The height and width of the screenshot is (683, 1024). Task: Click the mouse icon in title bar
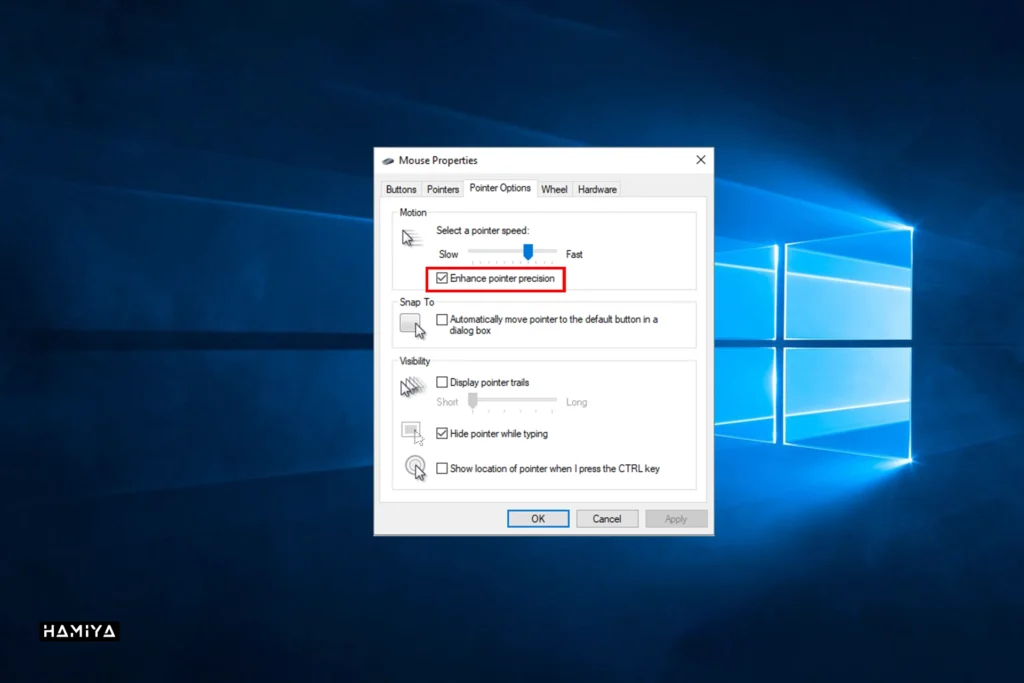(388, 161)
